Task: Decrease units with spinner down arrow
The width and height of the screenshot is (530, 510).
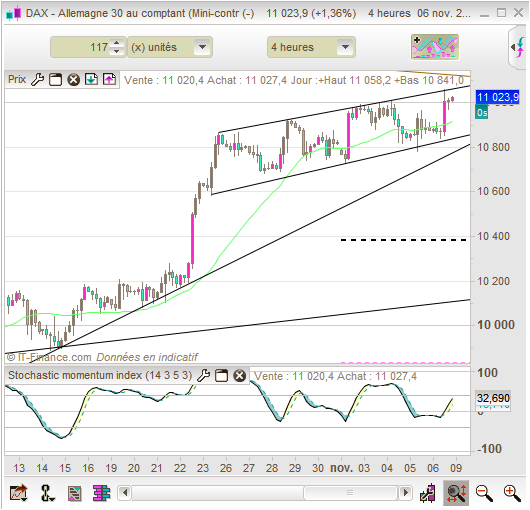Action: click(117, 51)
